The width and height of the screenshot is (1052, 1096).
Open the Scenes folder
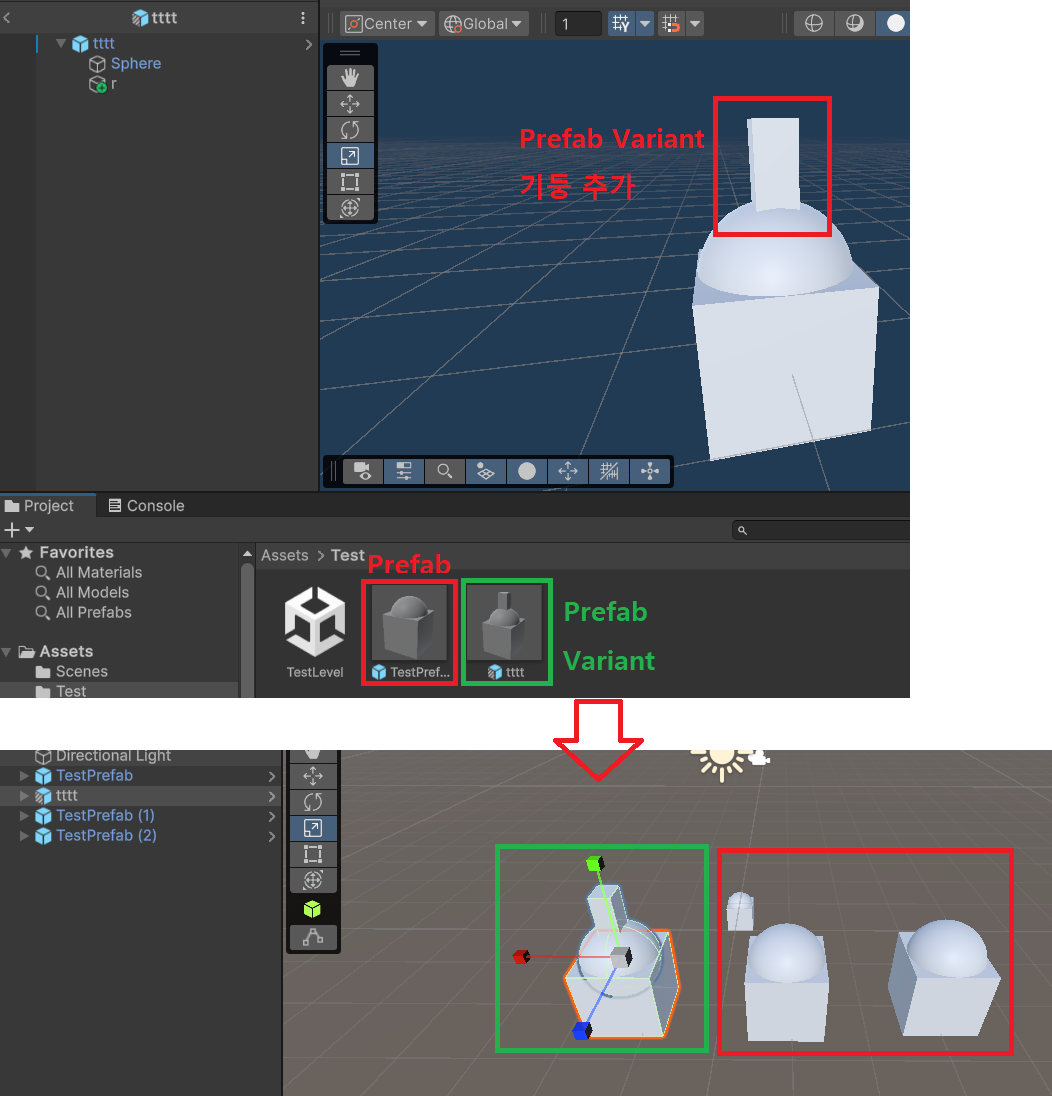pyautogui.click(x=81, y=672)
